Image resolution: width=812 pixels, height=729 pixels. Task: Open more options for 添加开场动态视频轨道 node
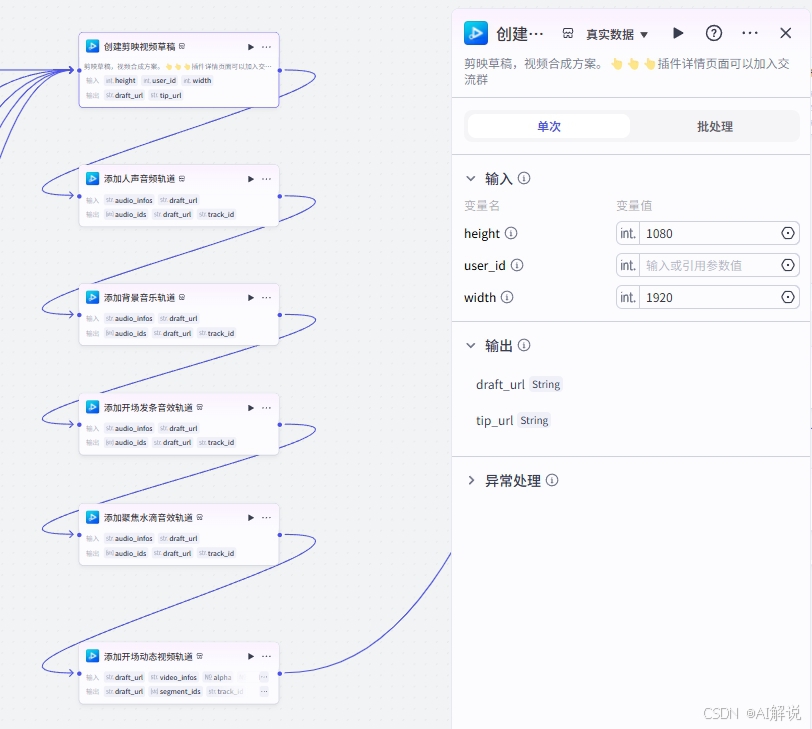[266, 657]
